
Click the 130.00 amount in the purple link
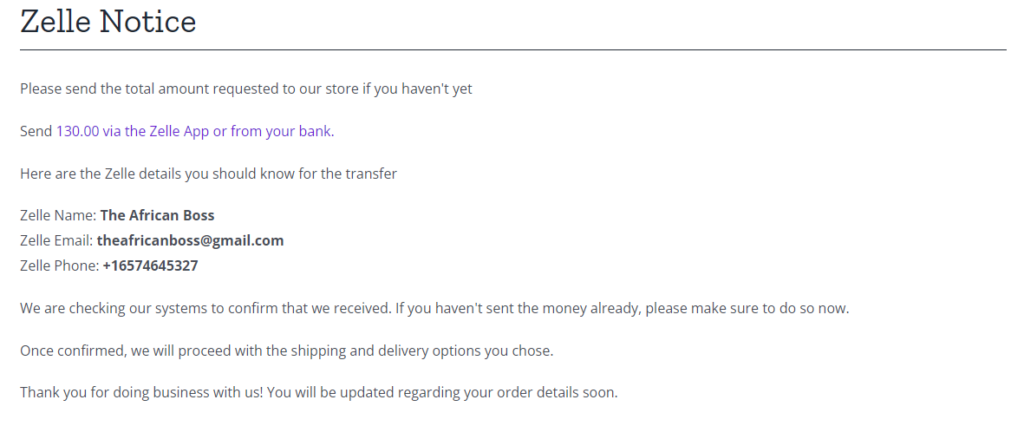click(x=77, y=131)
